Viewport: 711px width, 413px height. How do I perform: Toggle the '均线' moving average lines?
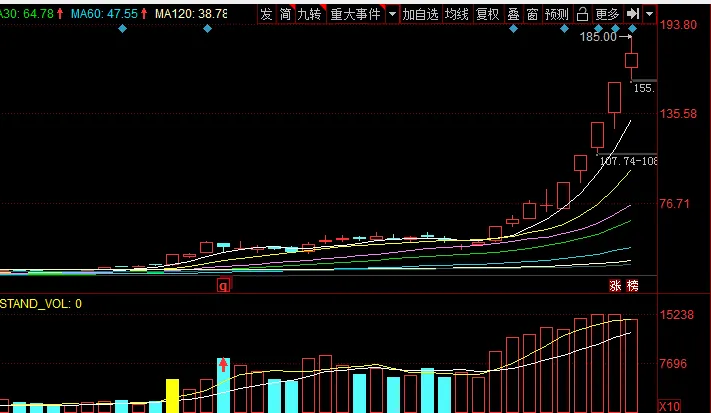click(456, 15)
